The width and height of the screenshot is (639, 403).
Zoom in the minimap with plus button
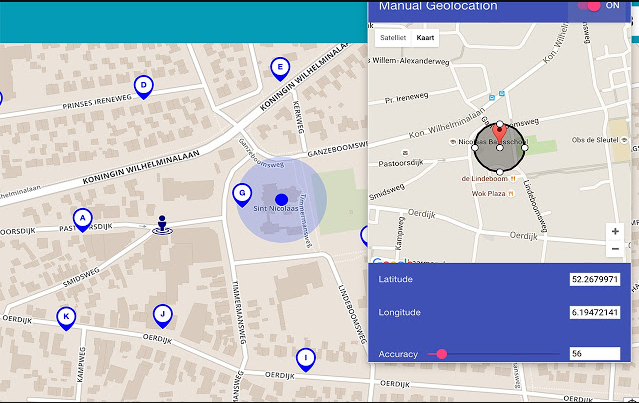click(x=615, y=231)
